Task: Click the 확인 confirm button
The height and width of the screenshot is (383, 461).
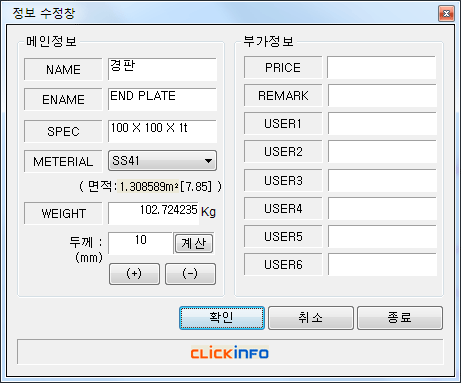Action: coord(222,318)
